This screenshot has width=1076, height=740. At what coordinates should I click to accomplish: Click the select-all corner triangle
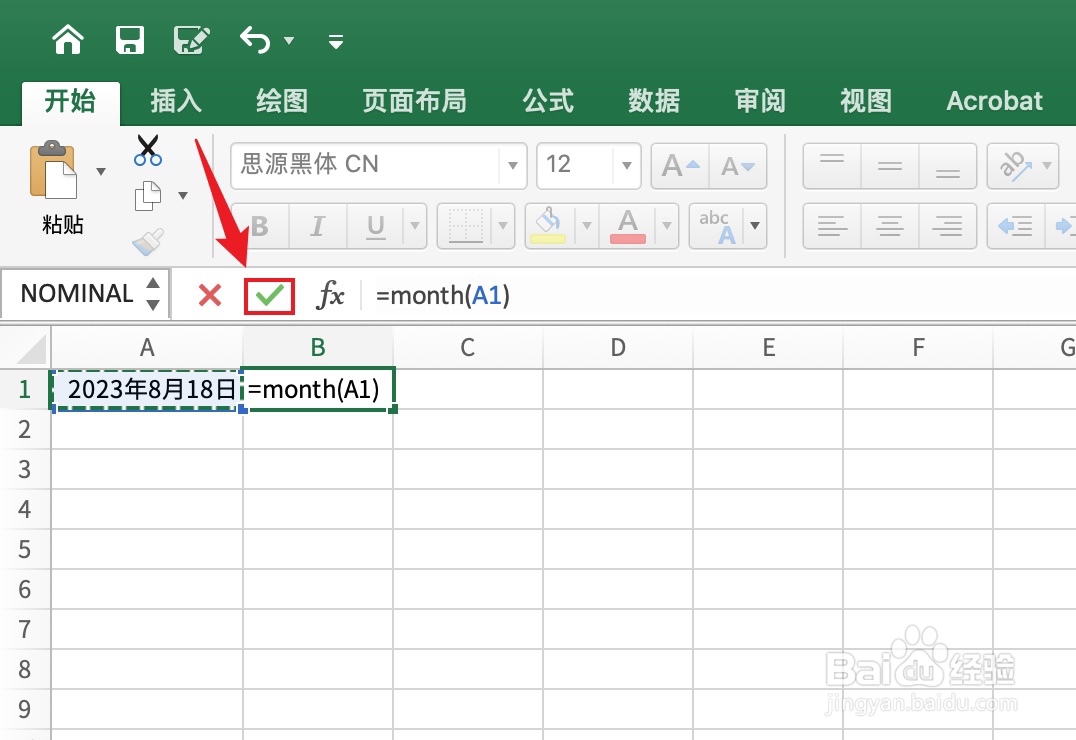point(31,348)
